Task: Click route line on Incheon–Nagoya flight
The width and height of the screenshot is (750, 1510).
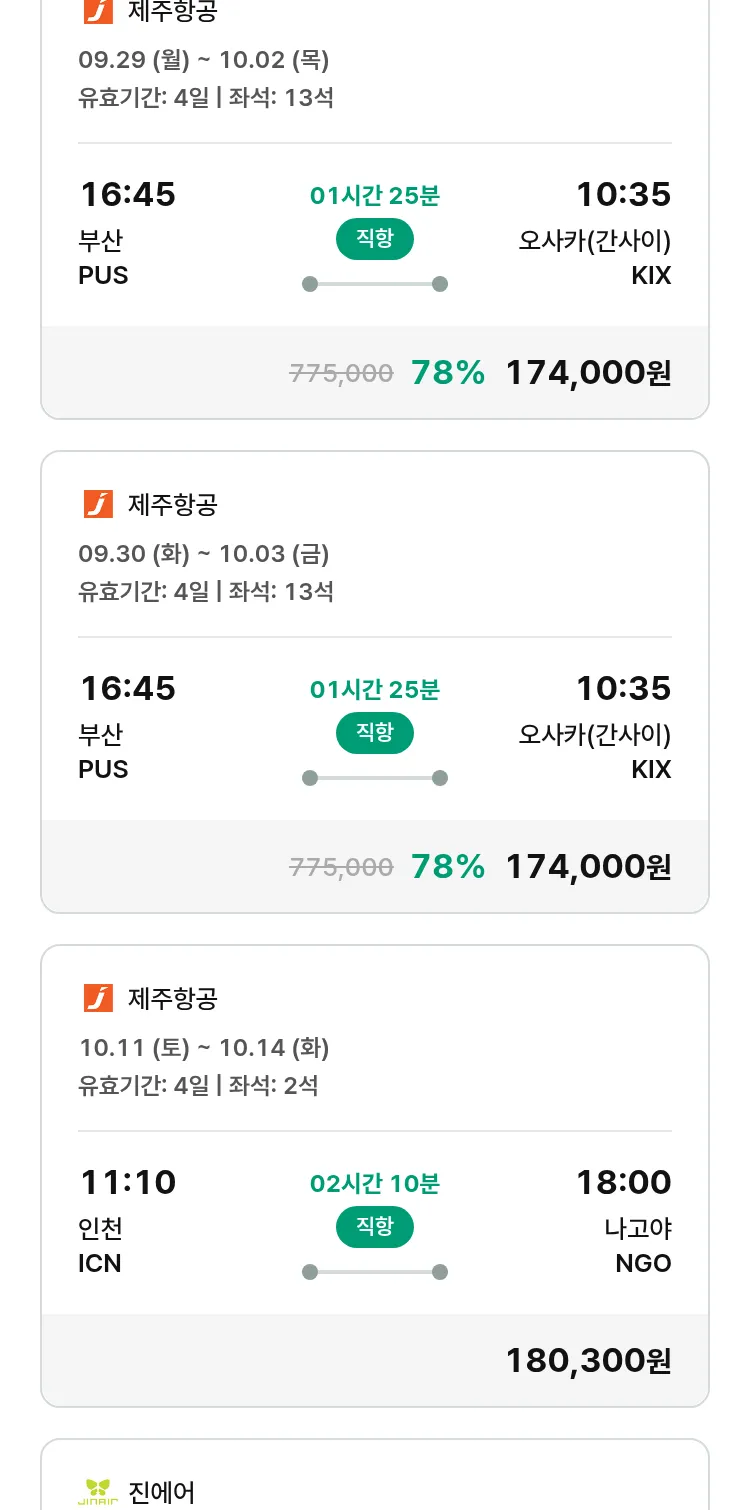Action: (375, 1272)
